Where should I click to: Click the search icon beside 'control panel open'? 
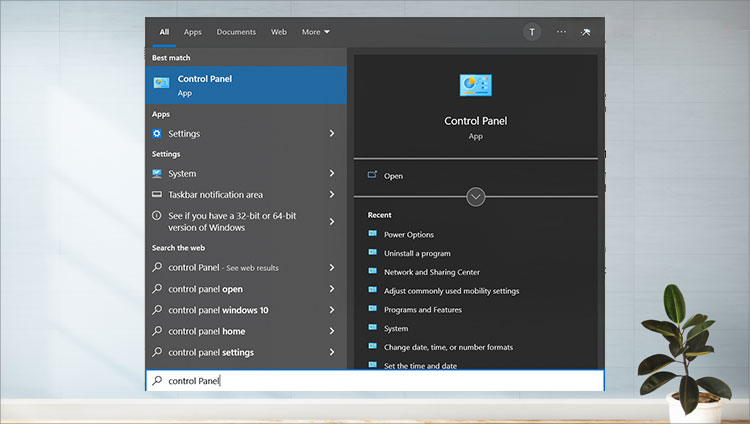click(157, 289)
